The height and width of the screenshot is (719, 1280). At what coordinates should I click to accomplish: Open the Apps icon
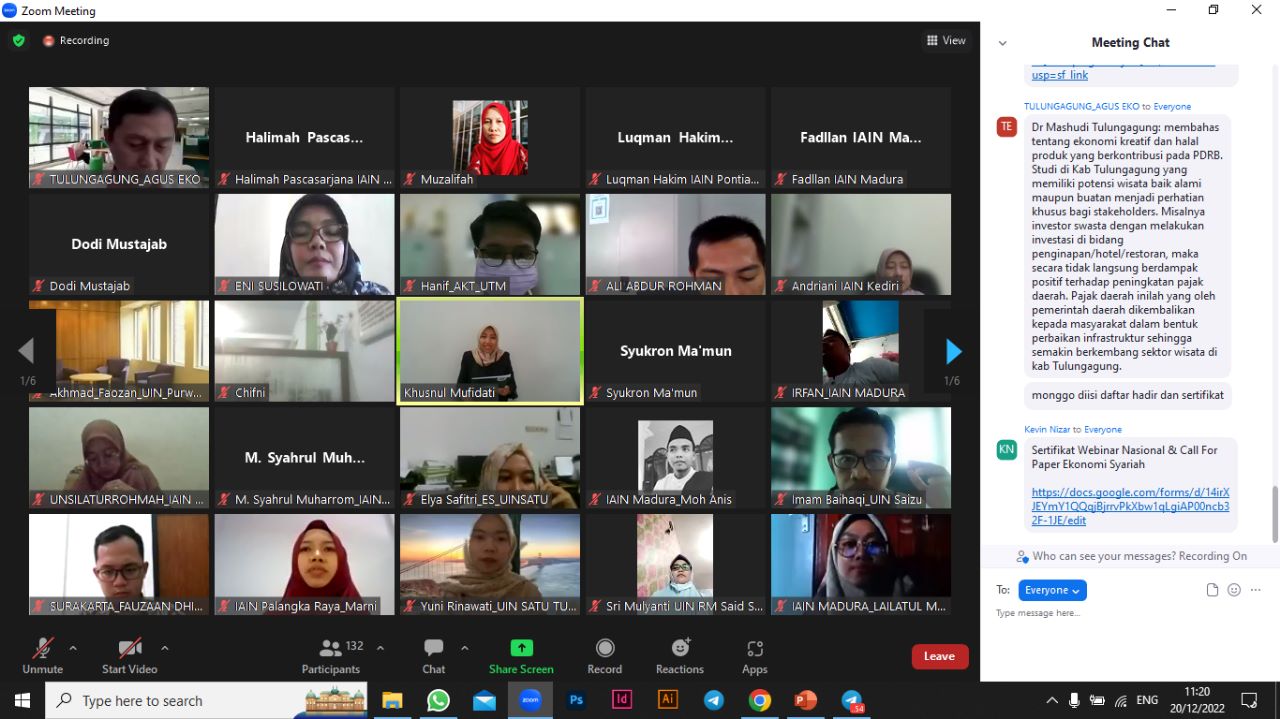tap(755, 648)
